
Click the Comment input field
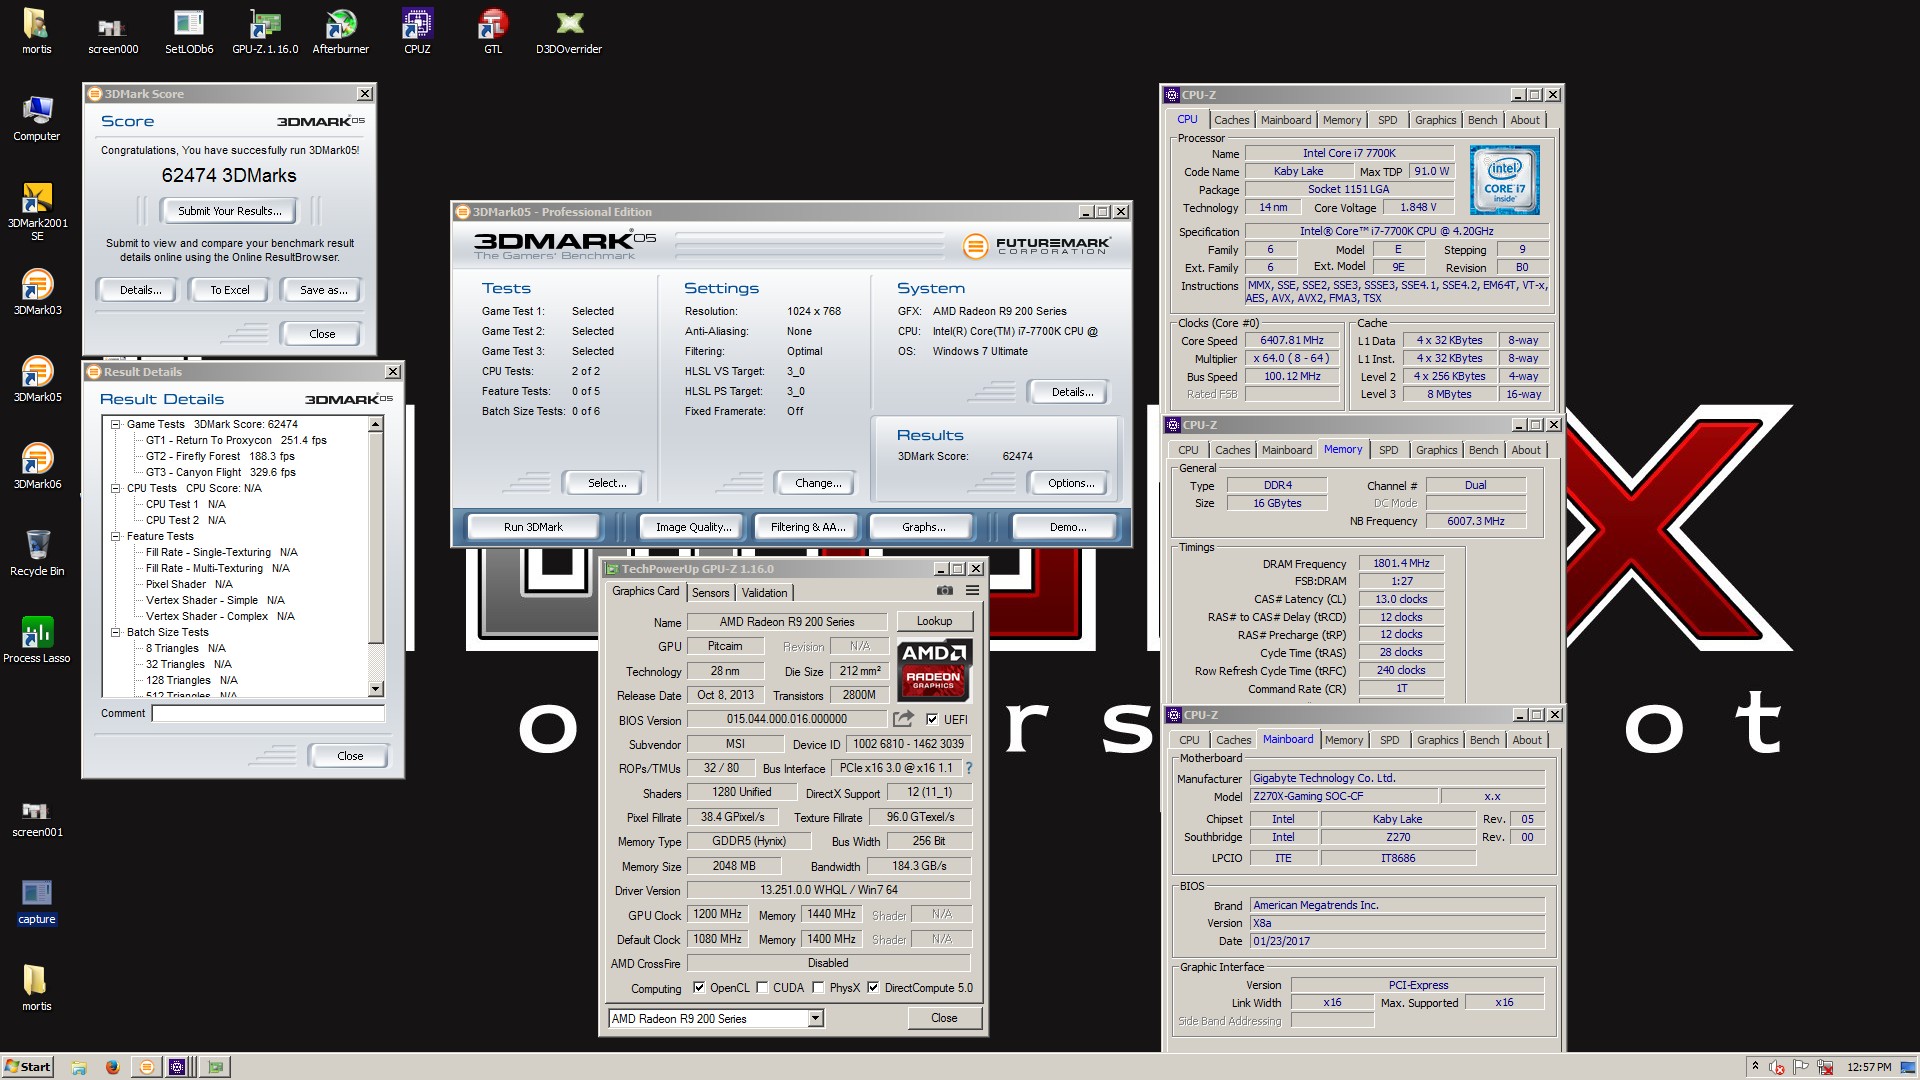coord(268,713)
